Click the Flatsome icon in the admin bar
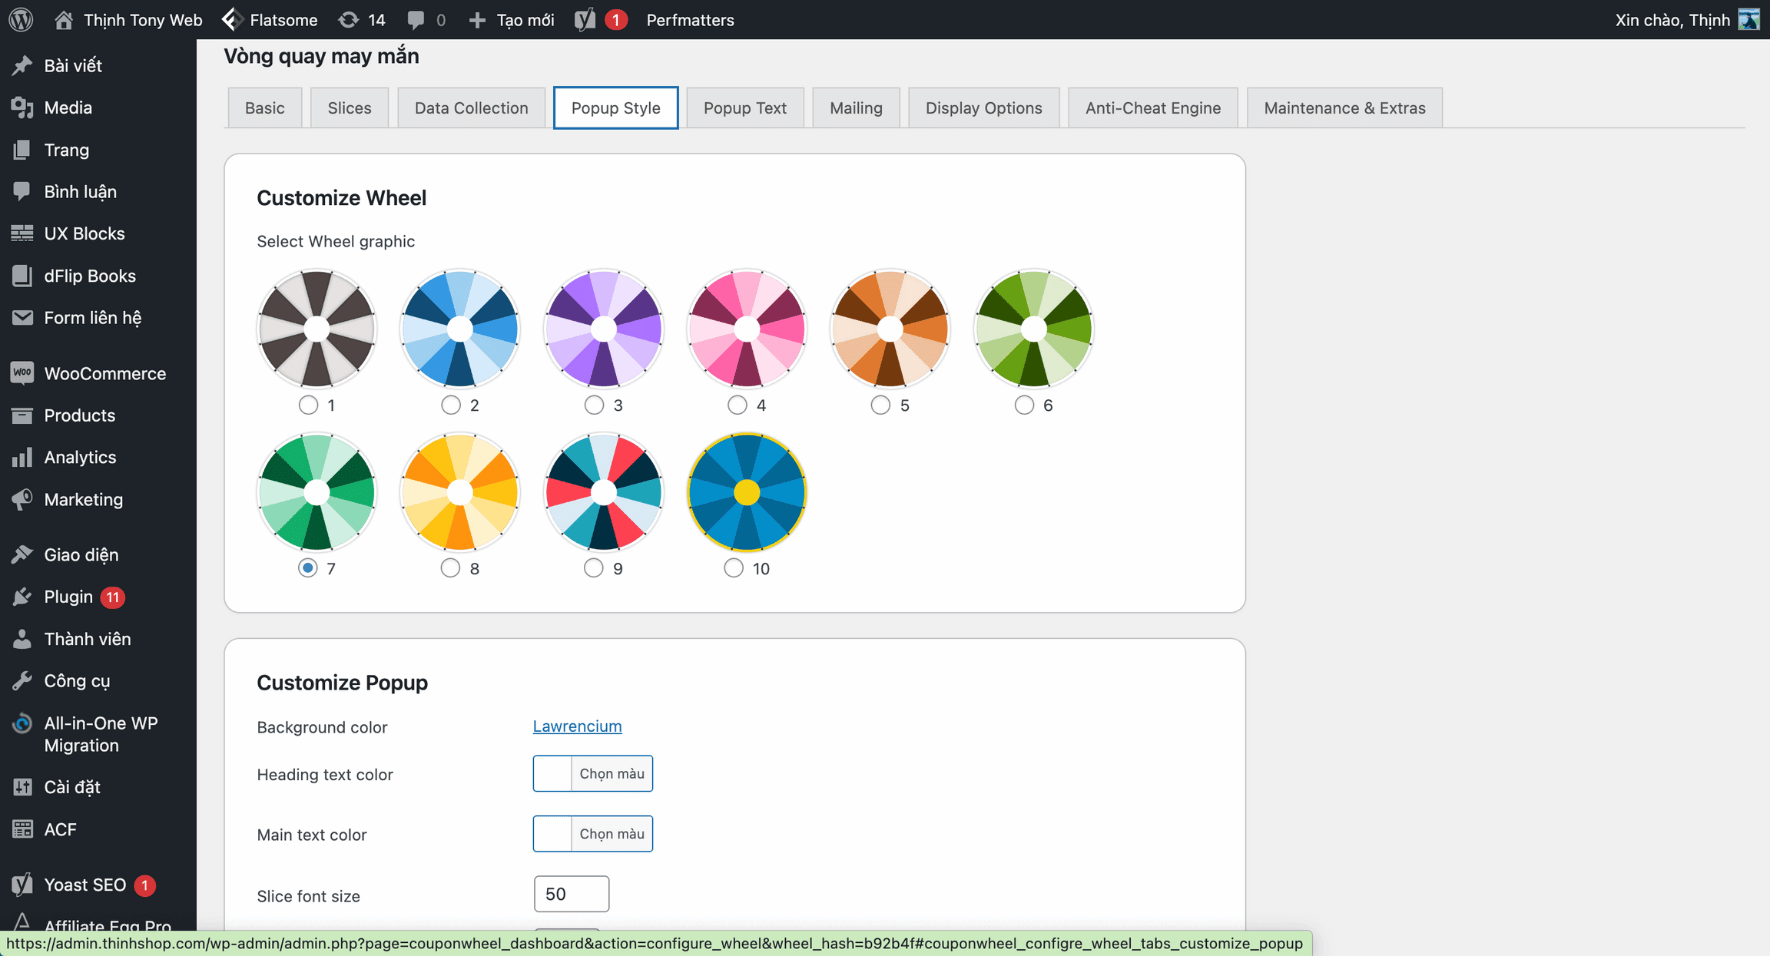 231,19
